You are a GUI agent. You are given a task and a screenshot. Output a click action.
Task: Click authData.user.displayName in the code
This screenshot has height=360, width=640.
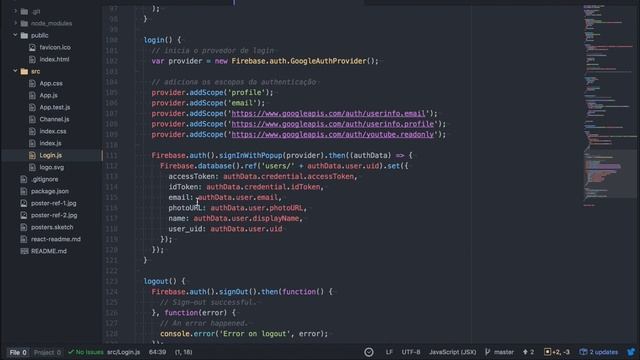(x=246, y=219)
